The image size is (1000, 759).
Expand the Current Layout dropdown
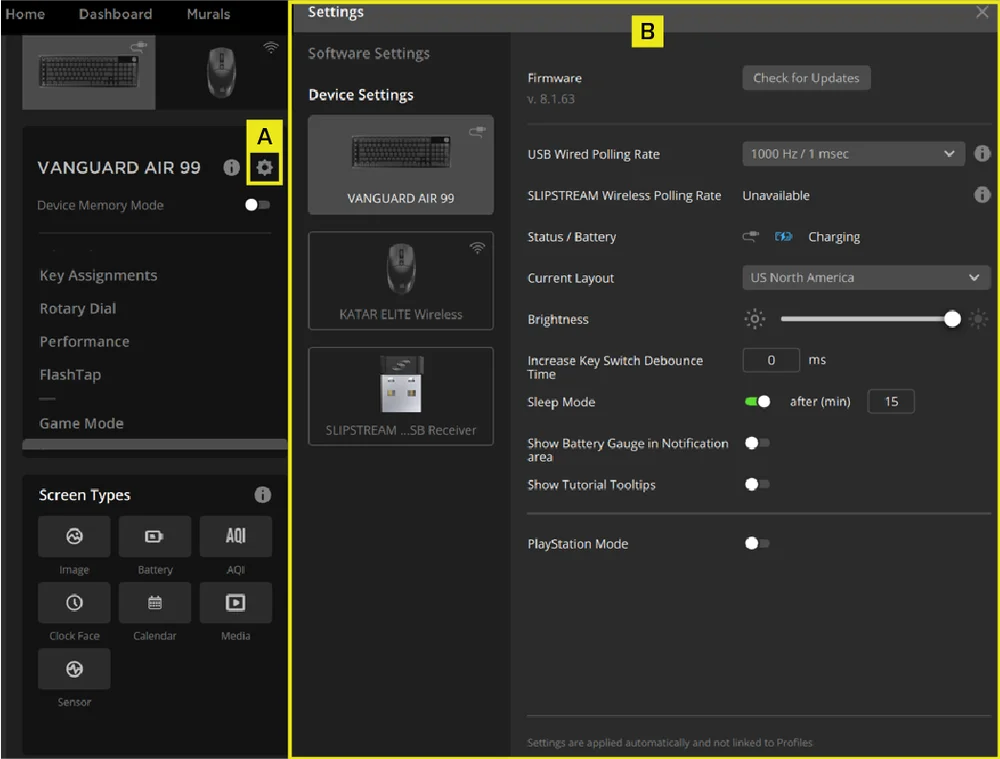(x=865, y=278)
